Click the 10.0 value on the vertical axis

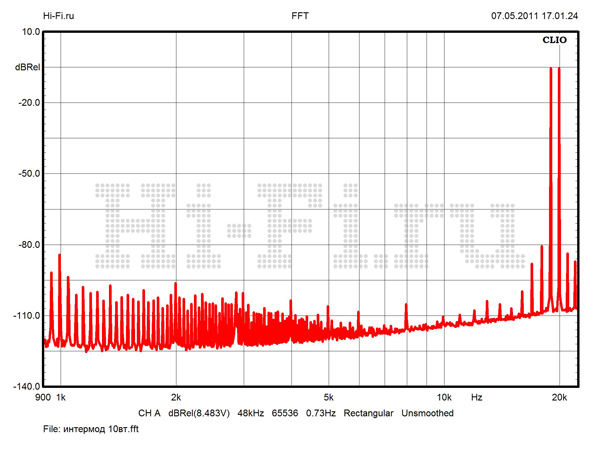click(28, 32)
